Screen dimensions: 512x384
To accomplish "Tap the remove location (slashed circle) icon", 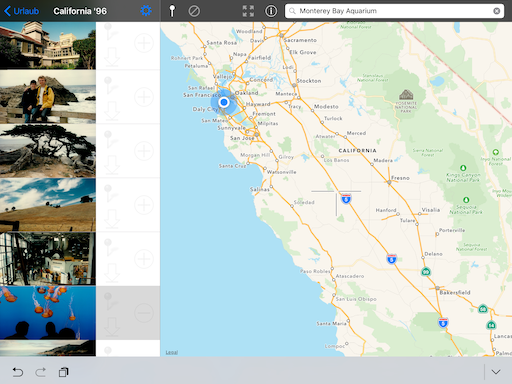I will coord(194,11).
